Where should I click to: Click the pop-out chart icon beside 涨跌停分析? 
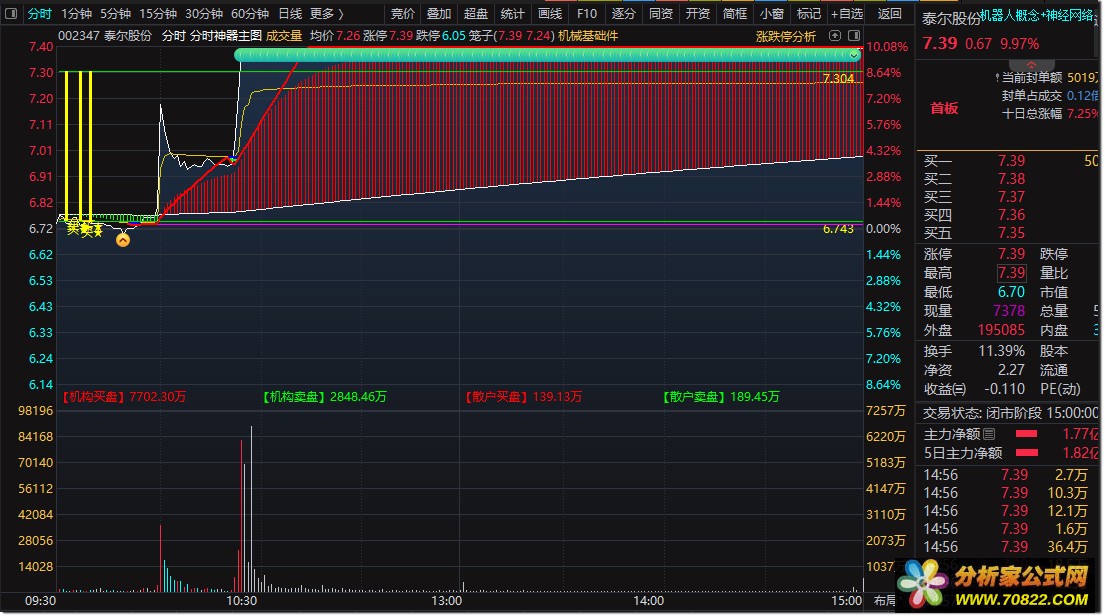pos(835,35)
